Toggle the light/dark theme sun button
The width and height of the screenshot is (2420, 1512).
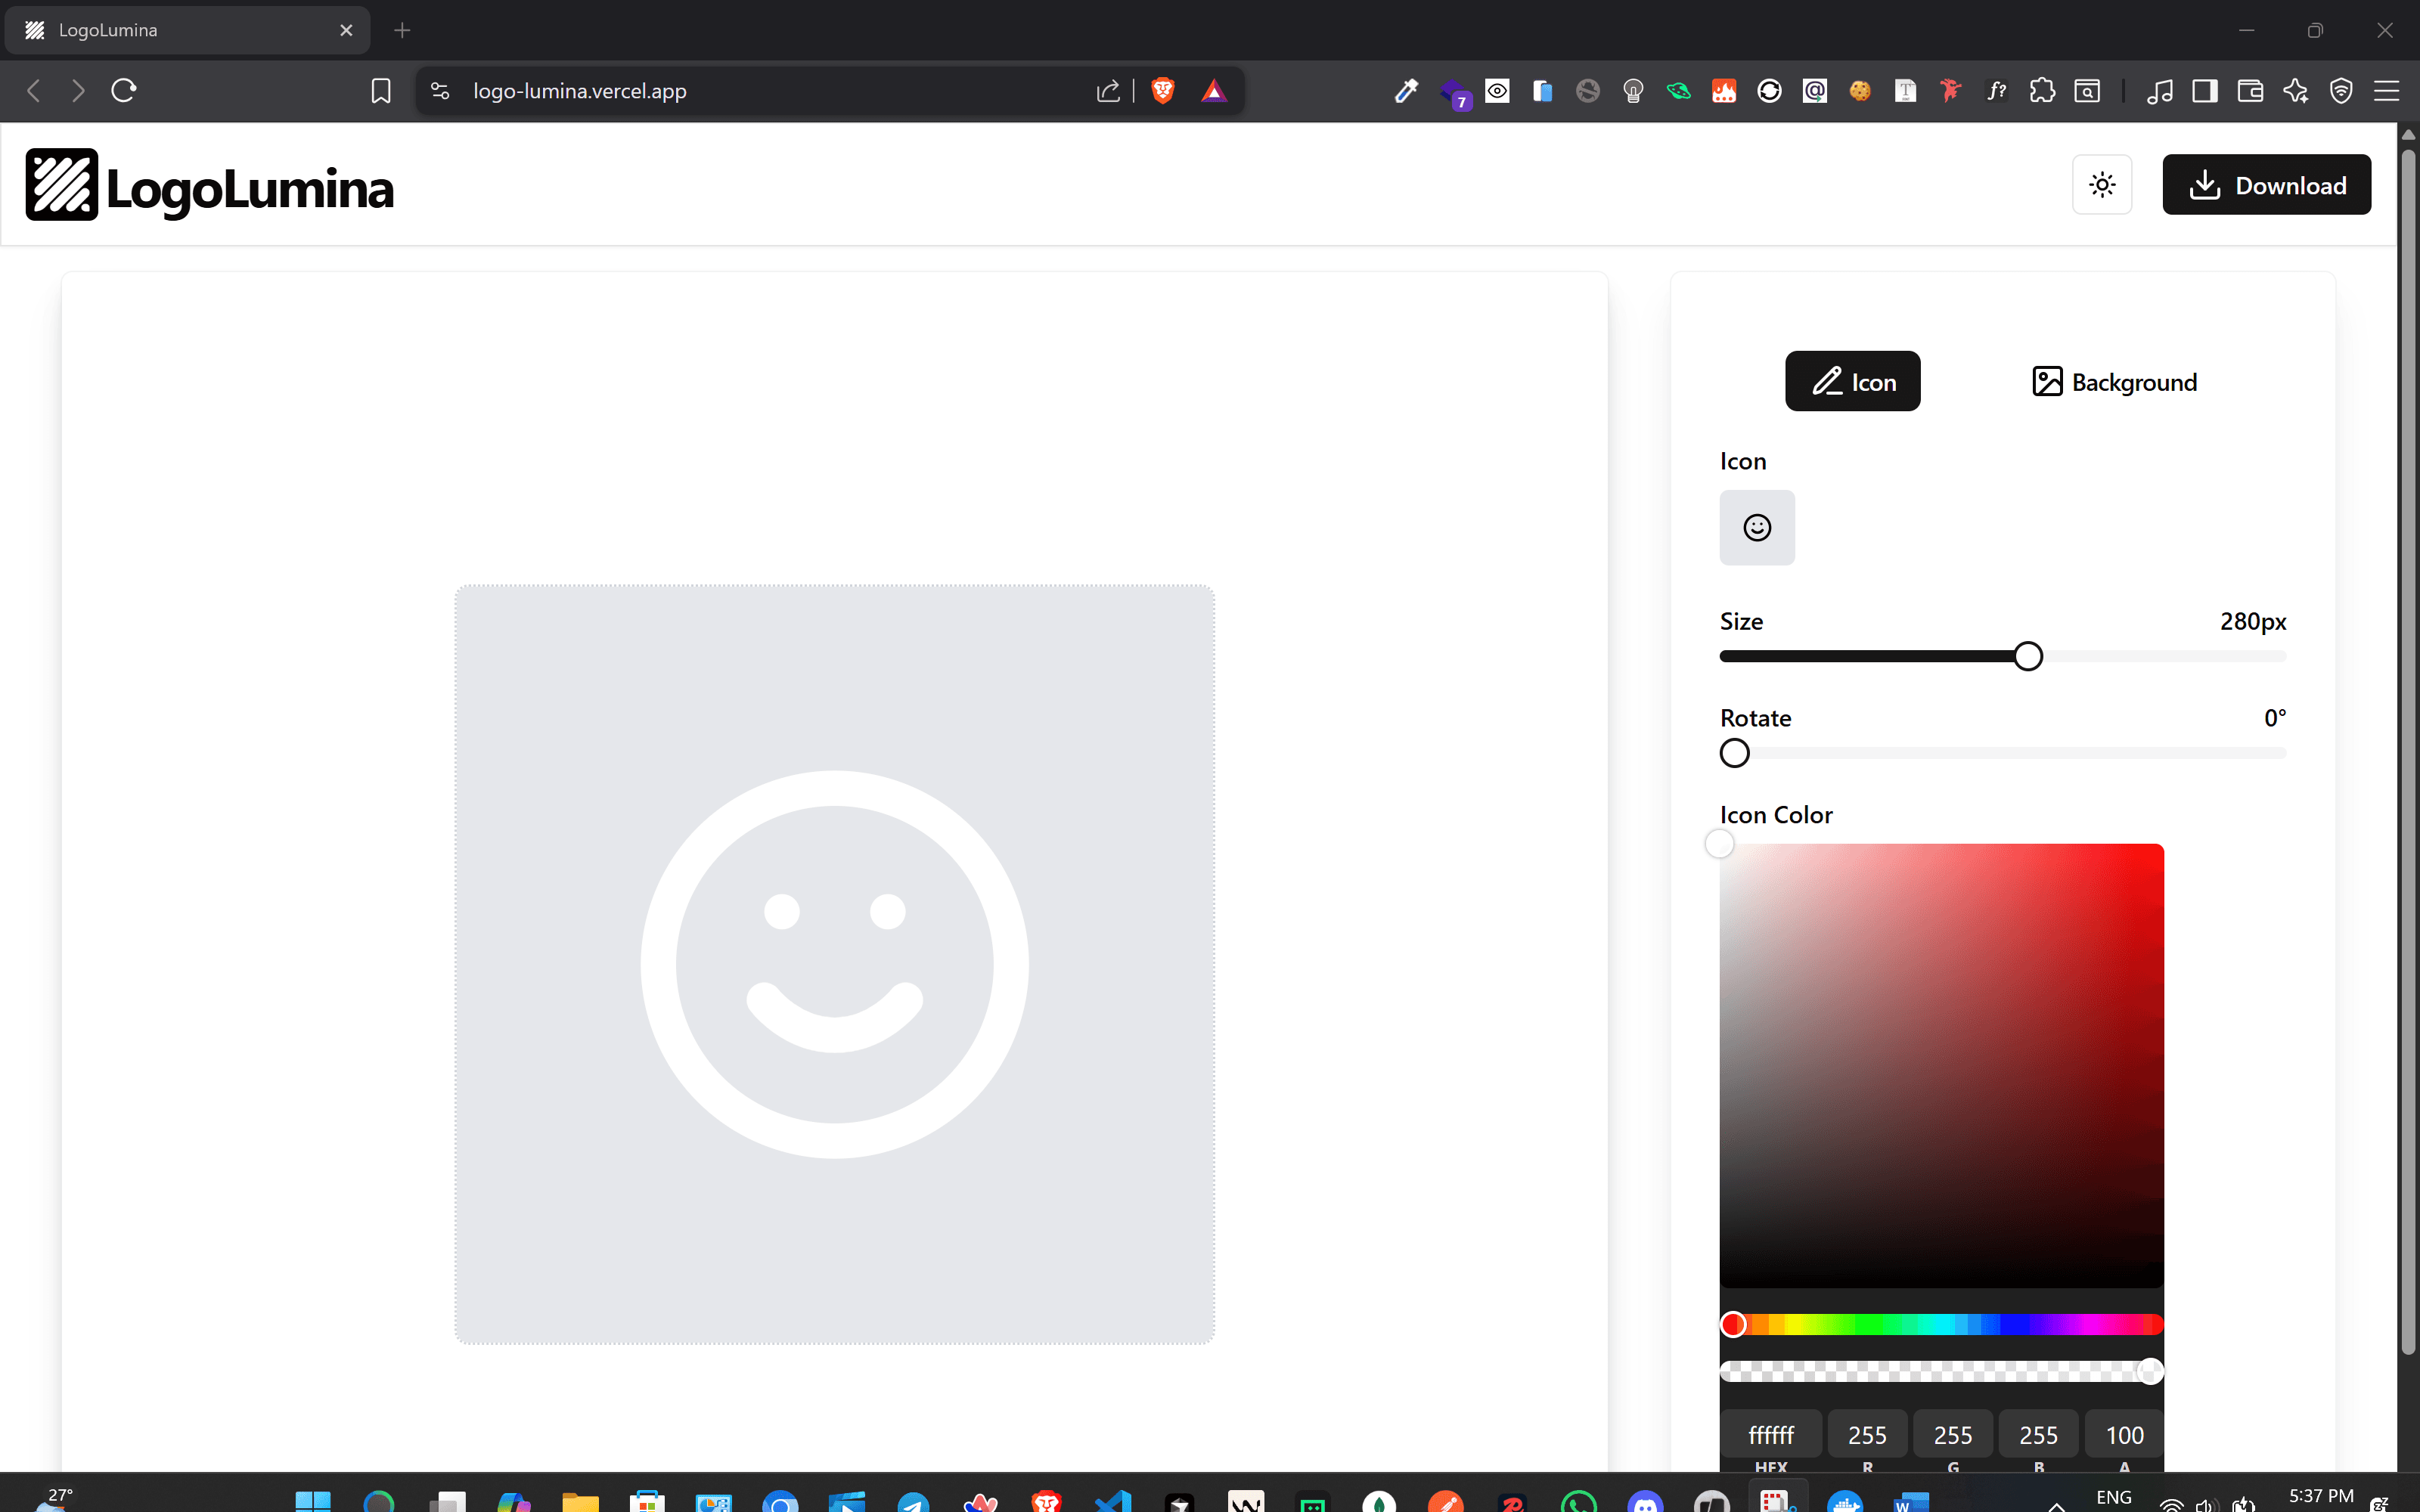point(2102,184)
